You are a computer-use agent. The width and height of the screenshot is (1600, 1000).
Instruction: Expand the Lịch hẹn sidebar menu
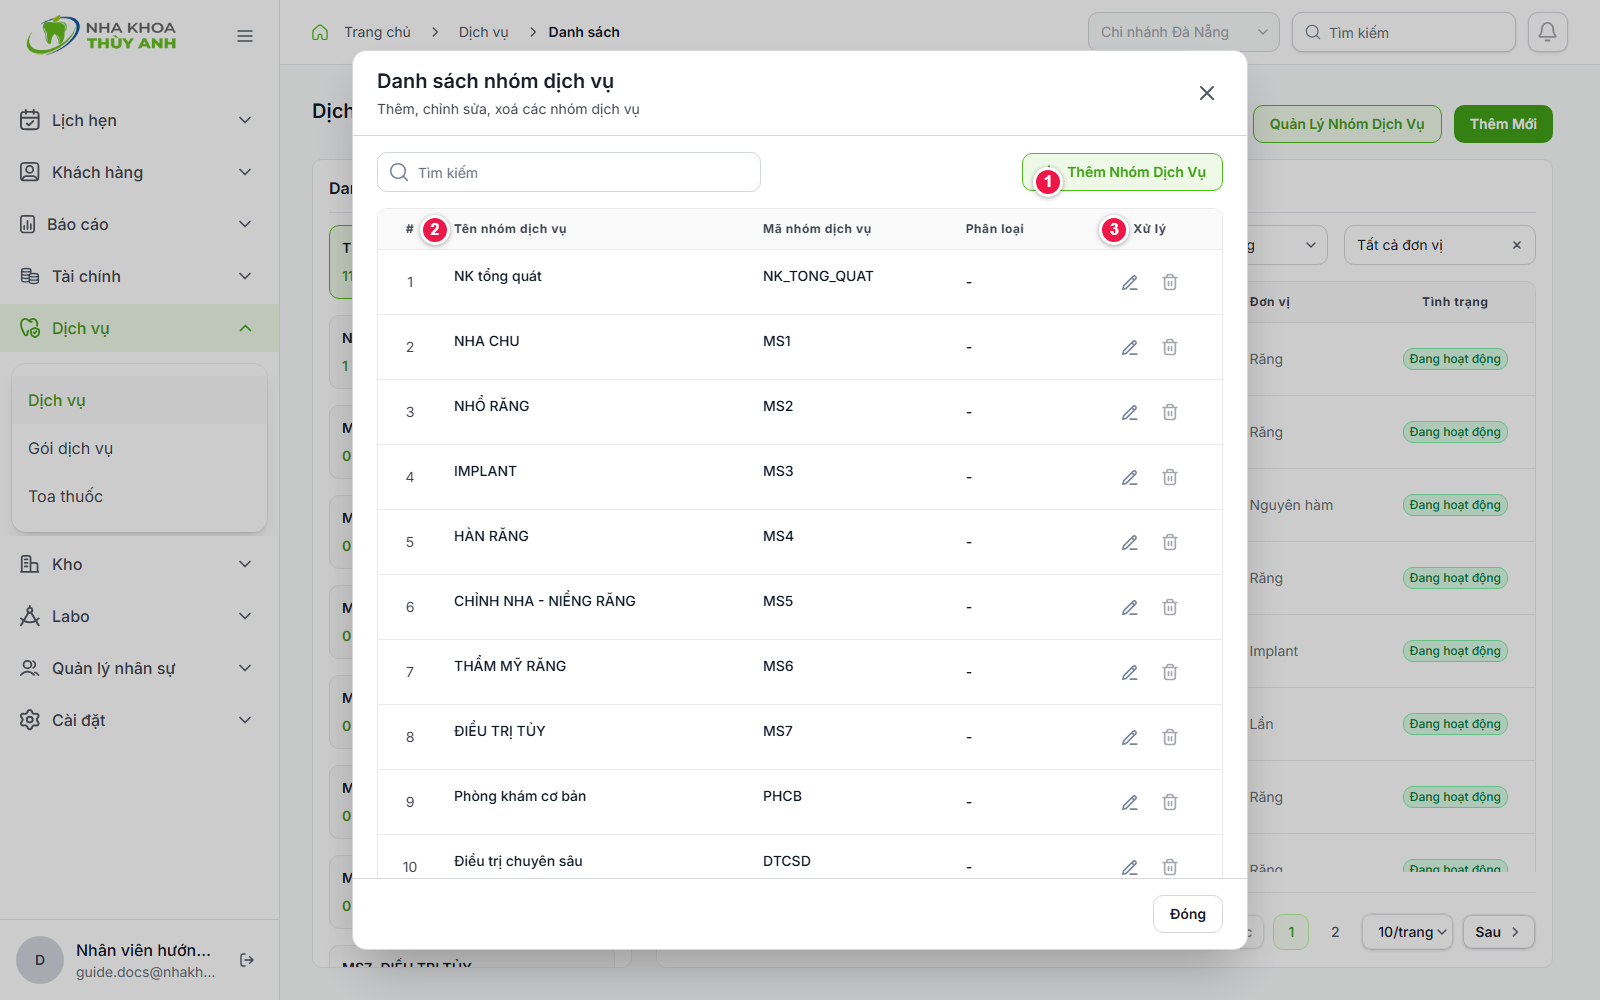coord(139,120)
